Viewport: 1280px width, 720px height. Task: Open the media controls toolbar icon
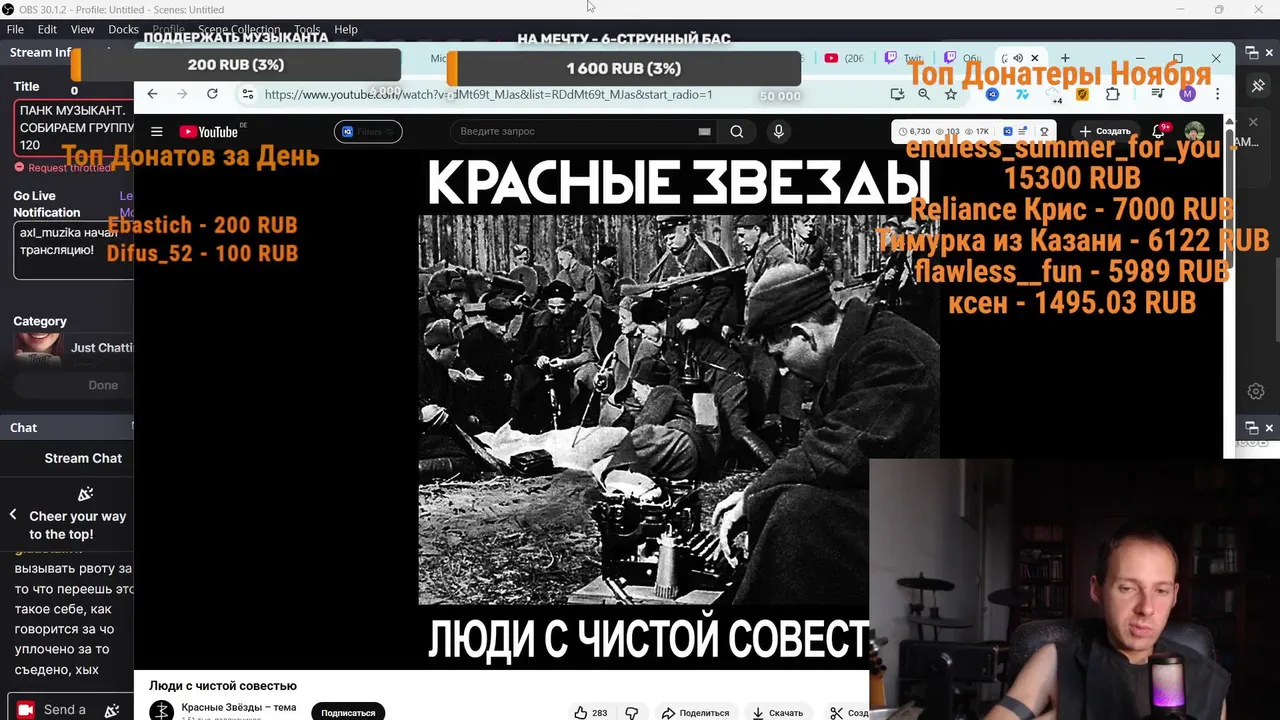click(1157, 94)
